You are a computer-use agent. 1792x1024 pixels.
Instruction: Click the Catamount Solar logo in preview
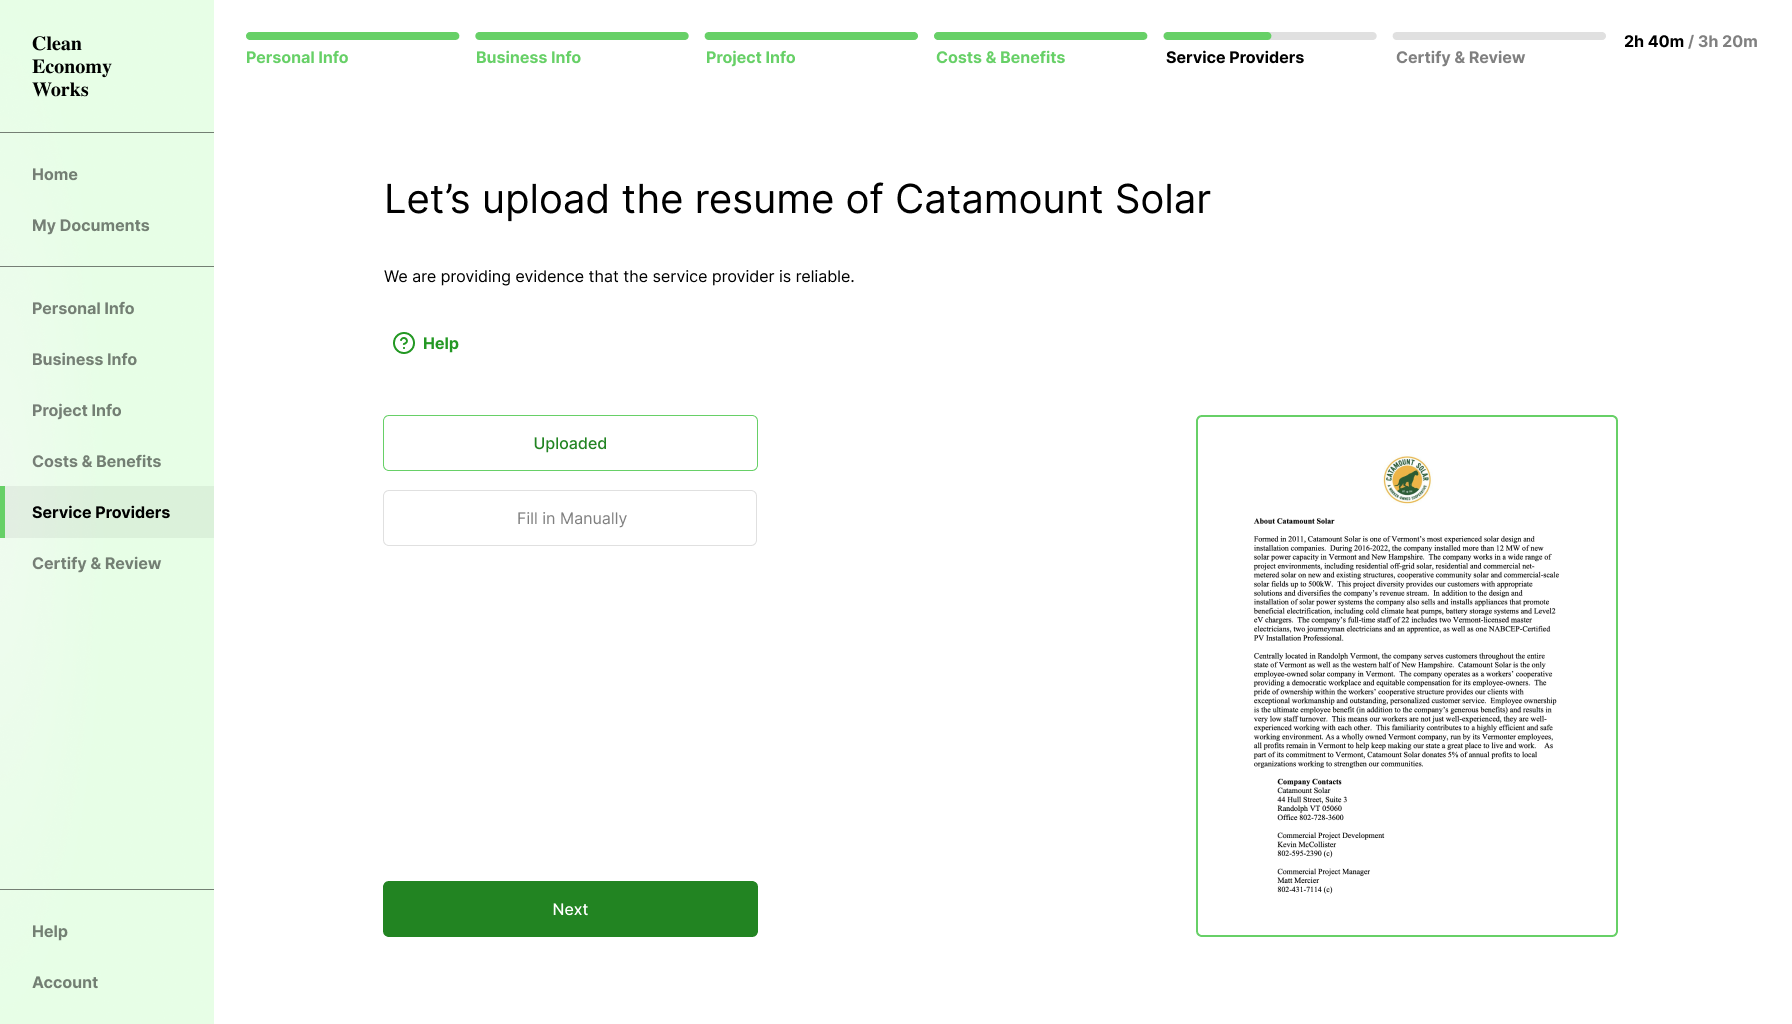1407,480
